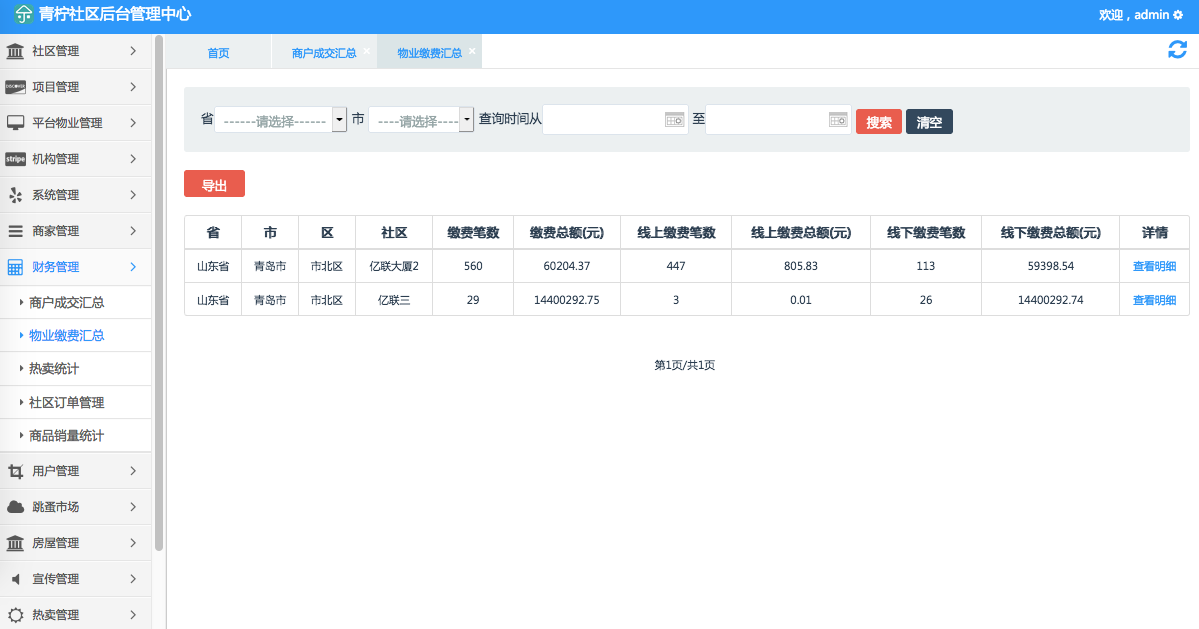
Task: Click the 跳蚤市场 cloud icon
Action: click(15, 507)
